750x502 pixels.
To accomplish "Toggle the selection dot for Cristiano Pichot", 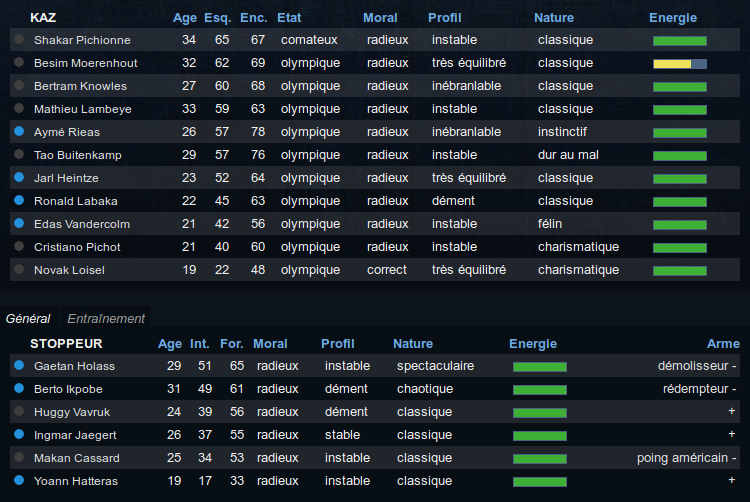I will click(19, 246).
